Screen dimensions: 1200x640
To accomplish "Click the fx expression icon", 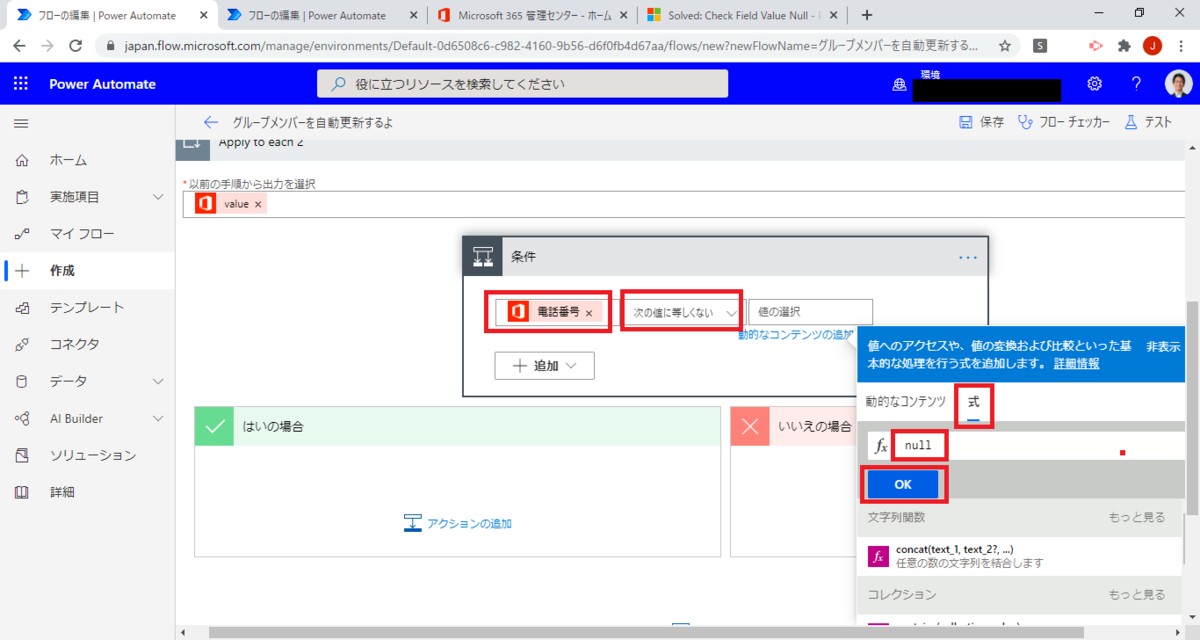I will (881, 447).
